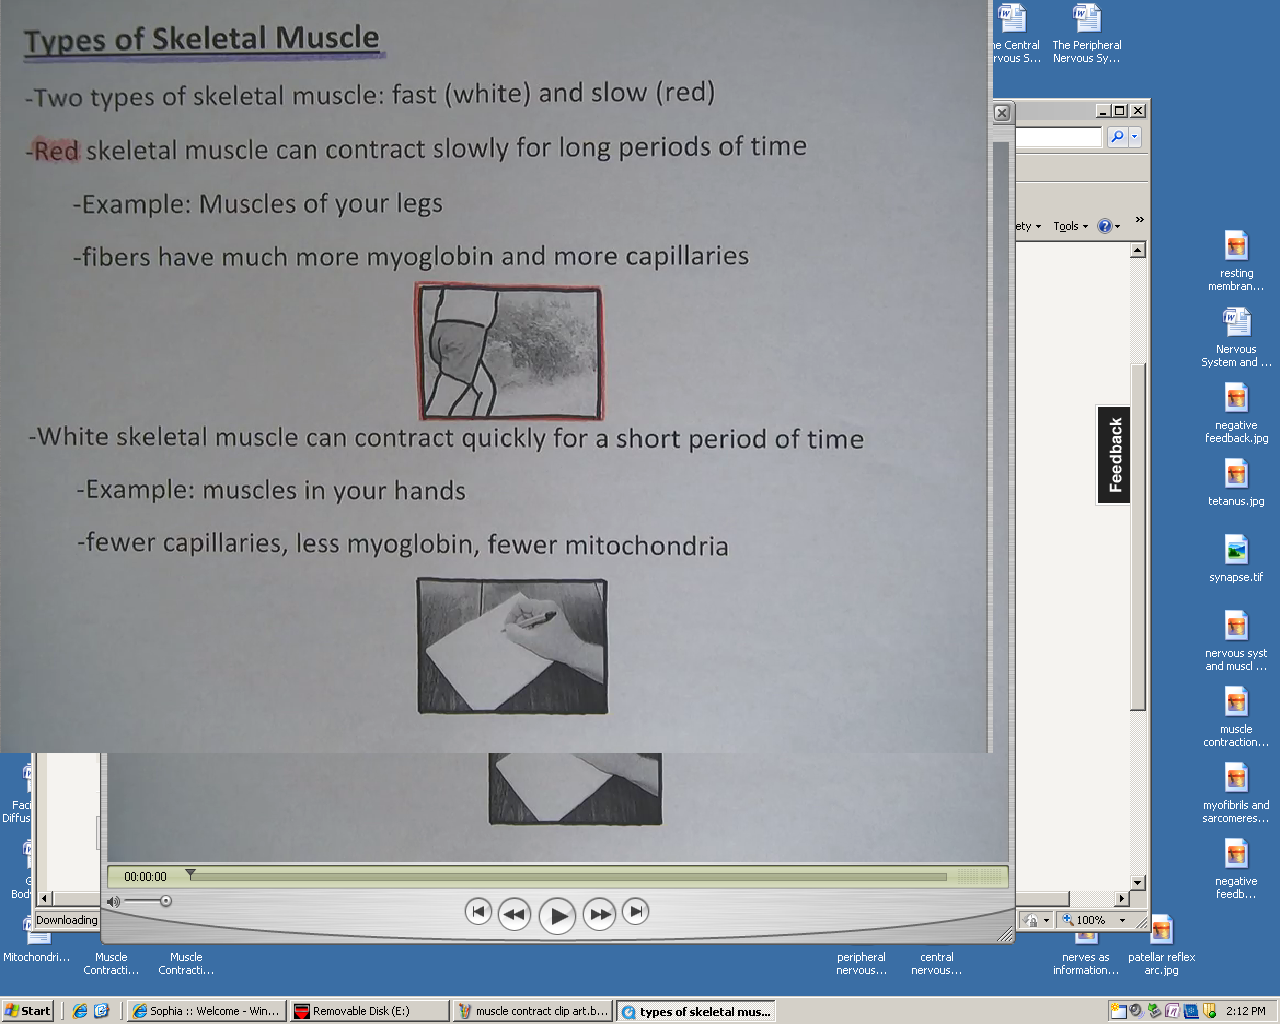Open the negative feedb... icon below myofibrils
Image resolution: width=1280 pixels, height=1024 pixels.
pyautogui.click(x=1236, y=869)
